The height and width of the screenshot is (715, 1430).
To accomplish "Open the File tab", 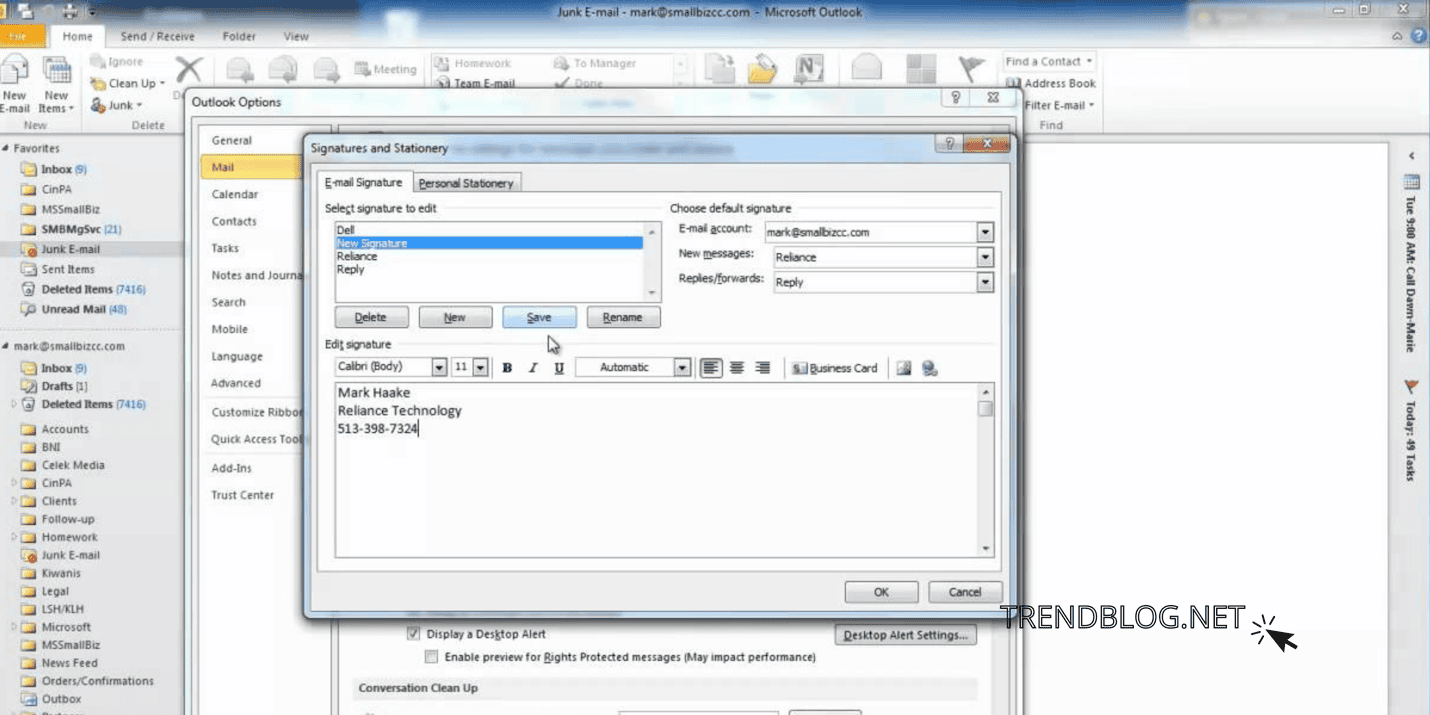I will click(x=22, y=36).
